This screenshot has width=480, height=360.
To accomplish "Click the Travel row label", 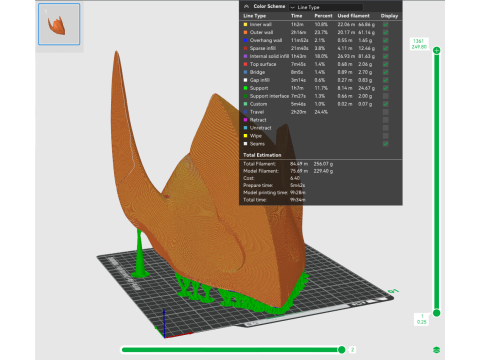I will pyautogui.click(x=257, y=112).
